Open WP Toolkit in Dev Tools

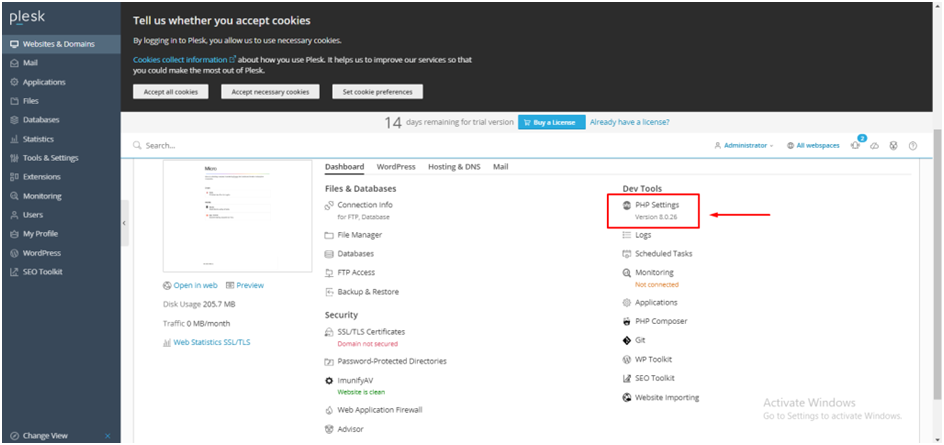coord(653,359)
